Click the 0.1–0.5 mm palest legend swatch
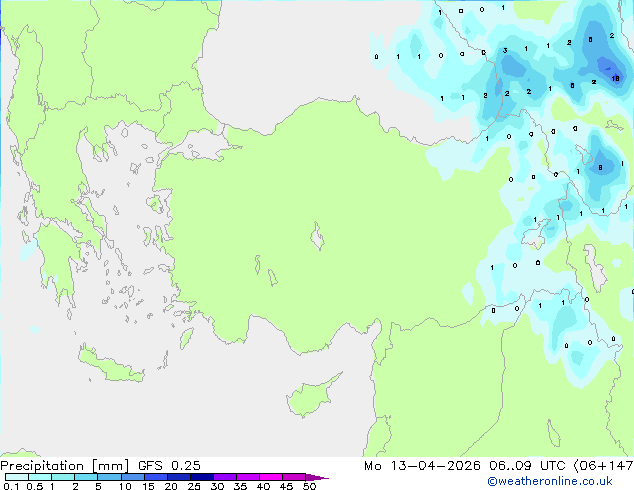The image size is (634, 490). coord(17,477)
